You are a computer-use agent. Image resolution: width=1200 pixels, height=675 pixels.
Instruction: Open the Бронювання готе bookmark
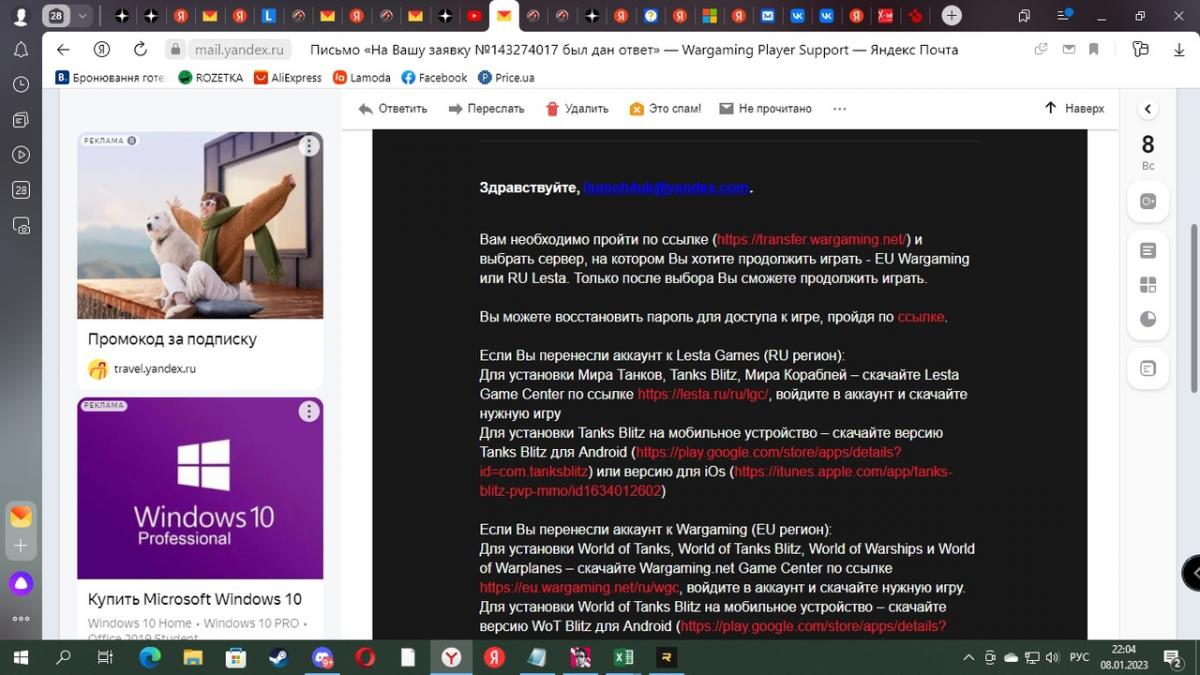(109, 77)
